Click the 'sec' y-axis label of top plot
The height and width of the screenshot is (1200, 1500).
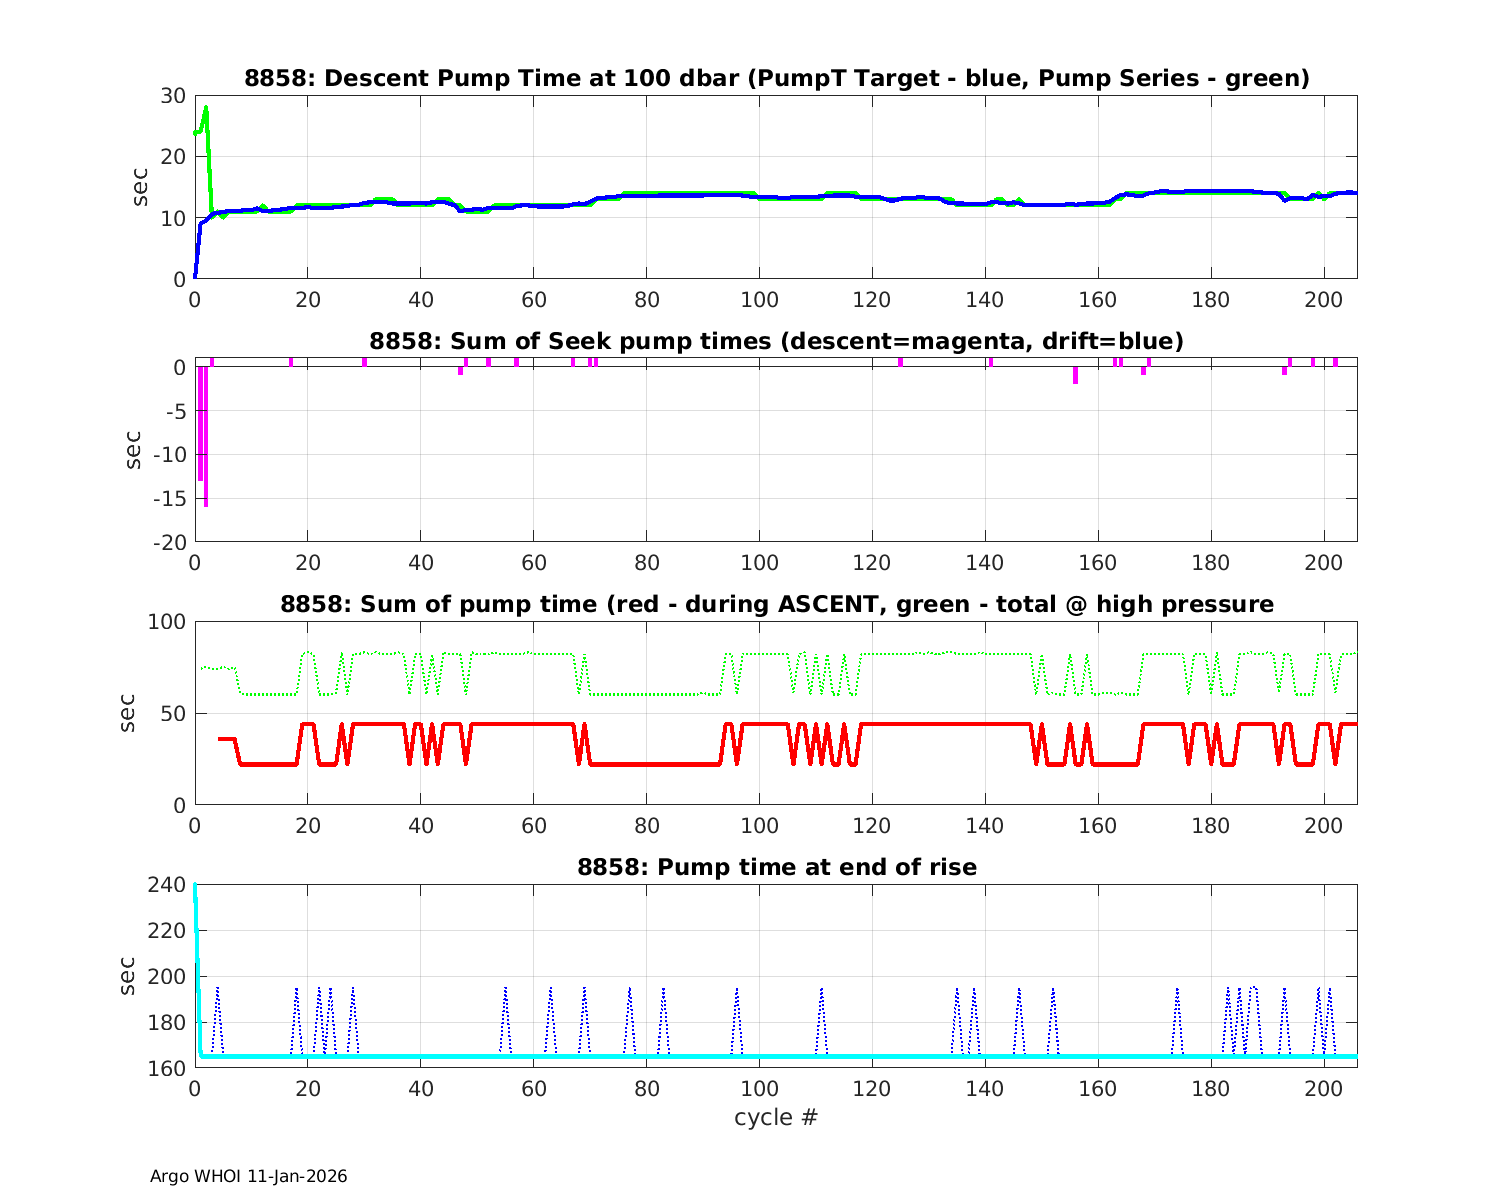(141, 187)
